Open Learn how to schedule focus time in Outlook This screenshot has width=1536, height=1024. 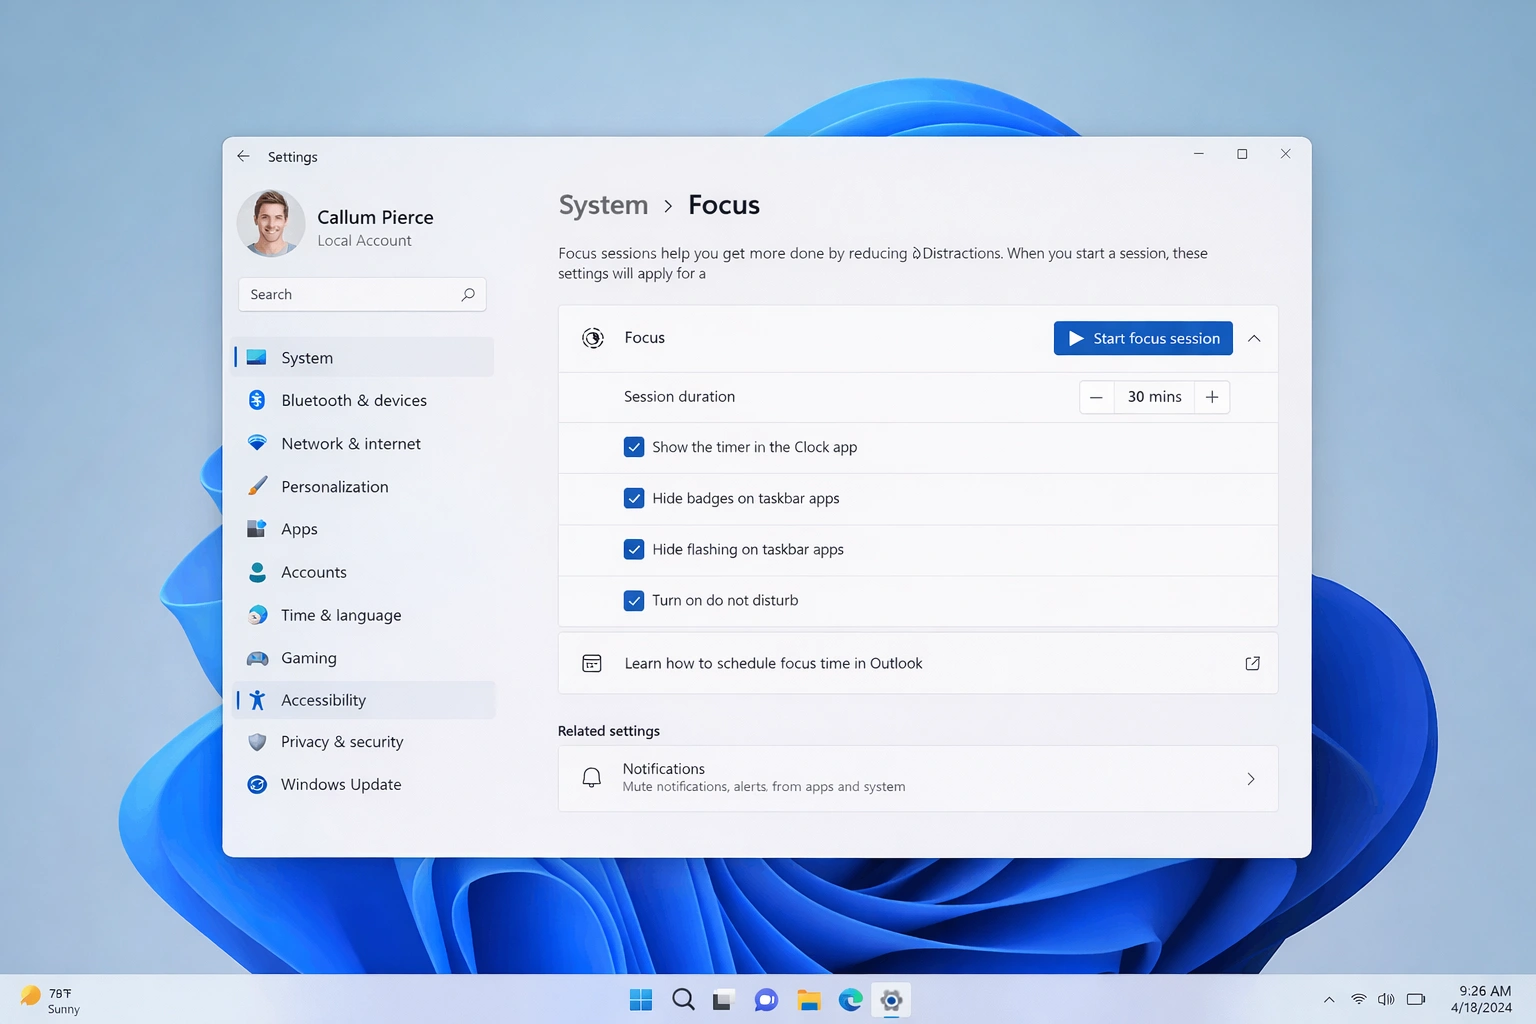click(773, 663)
